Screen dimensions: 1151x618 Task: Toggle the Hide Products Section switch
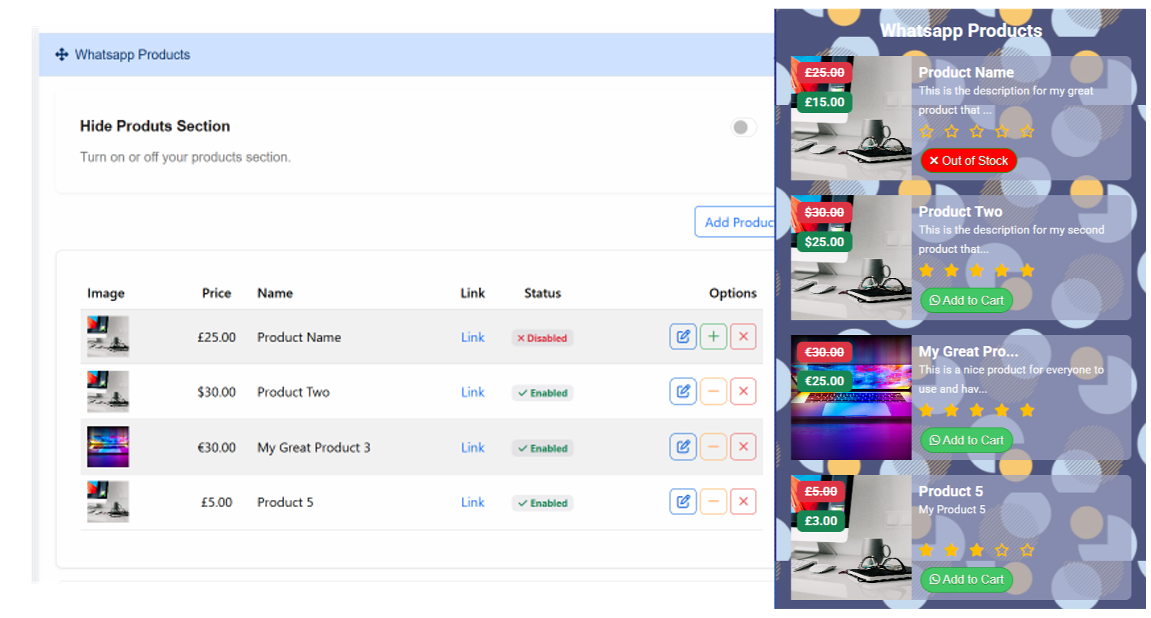pyautogui.click(x=743, y=127)
